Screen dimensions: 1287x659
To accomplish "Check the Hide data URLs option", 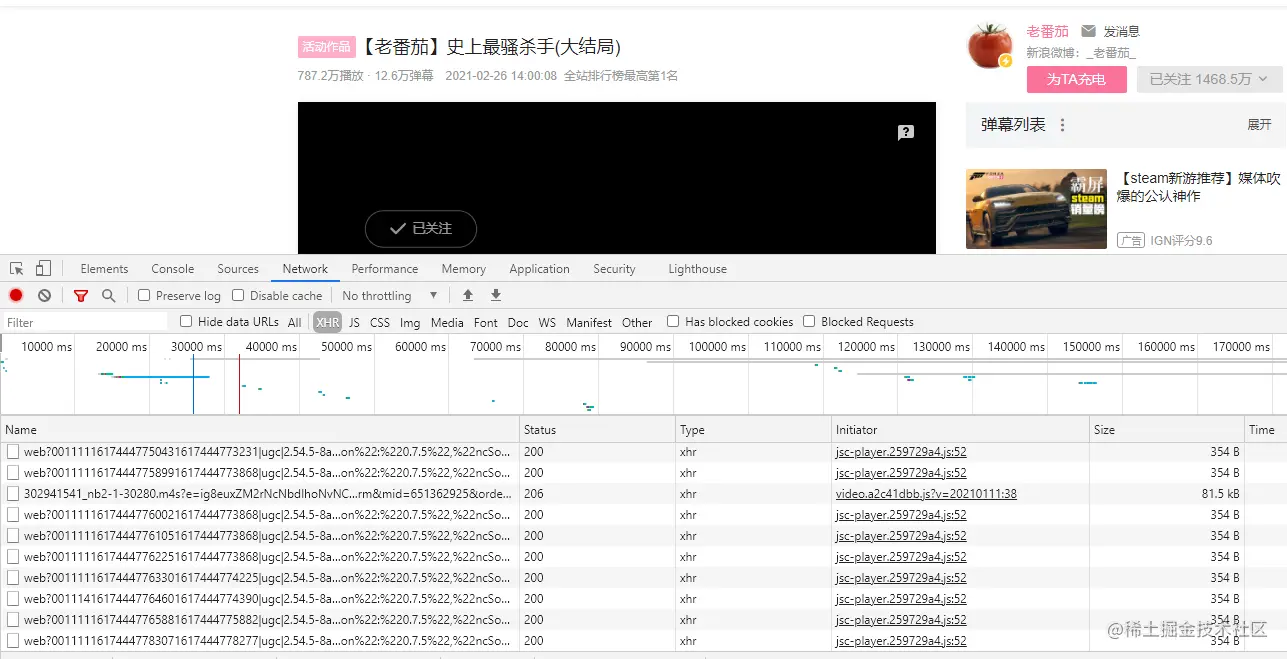I will [x=186, y=322].
